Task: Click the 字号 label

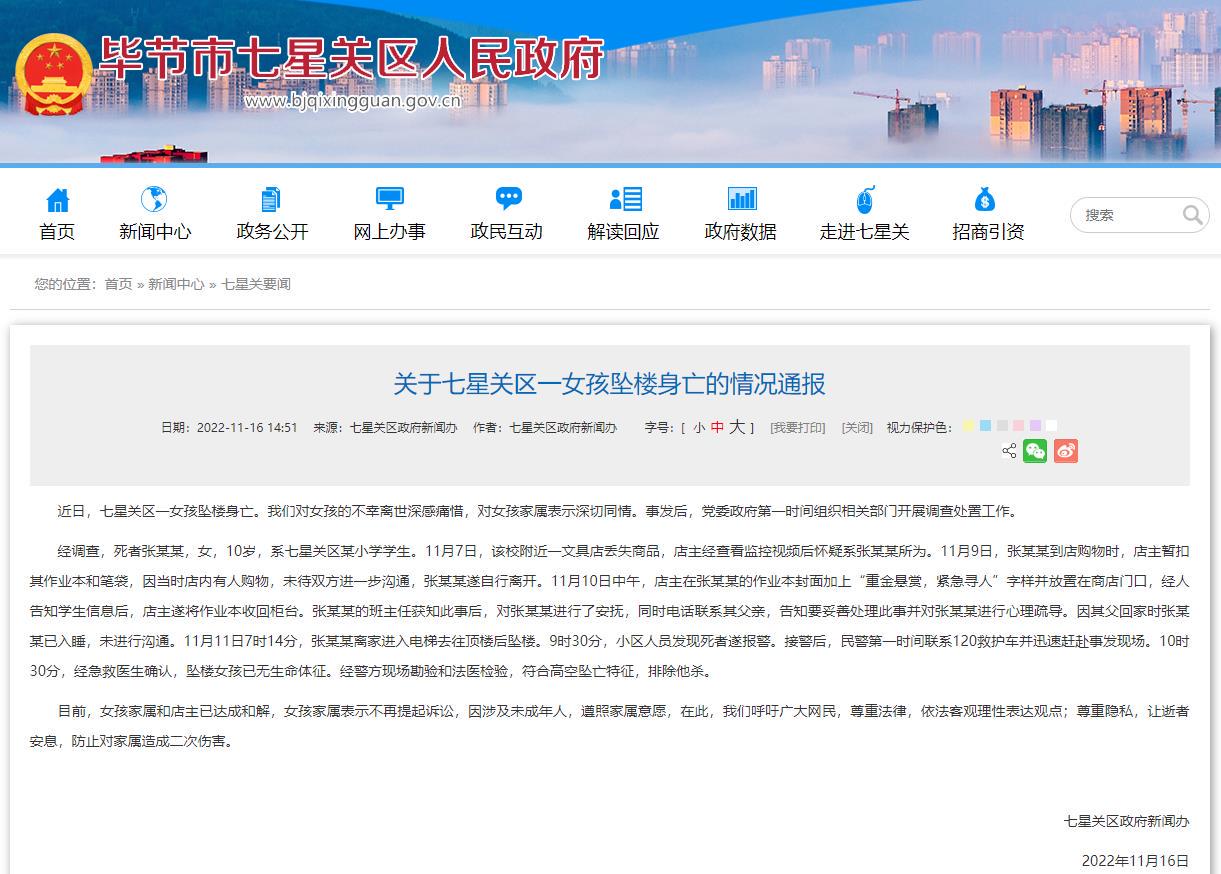Action: pos(660,427)
